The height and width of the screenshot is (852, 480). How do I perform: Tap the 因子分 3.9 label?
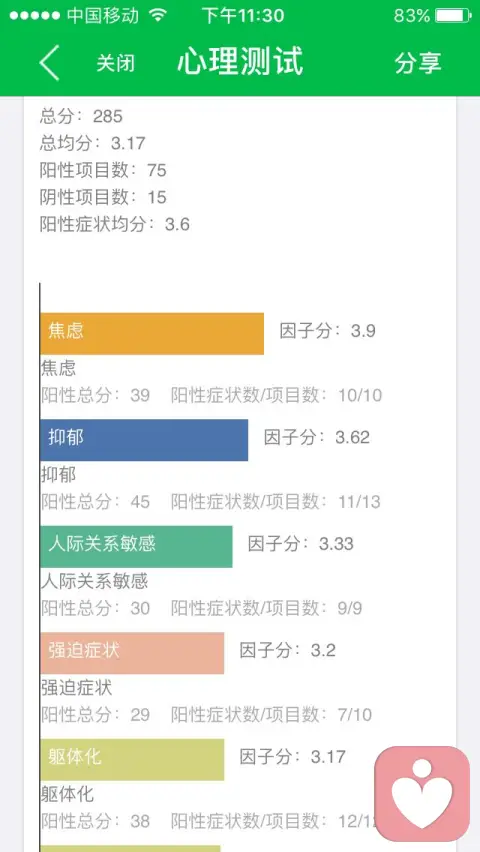point(328,331)
